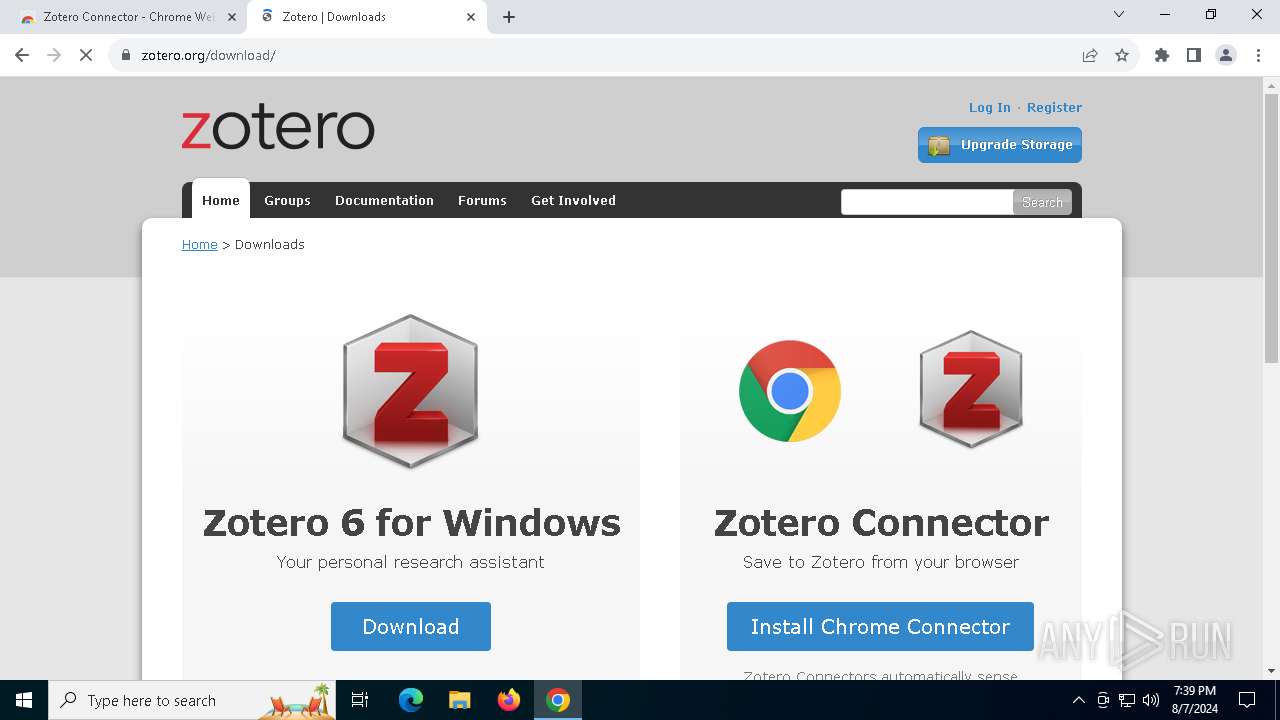Open the Home navigation tab
1280x720 pixels.
coord(221,200)
